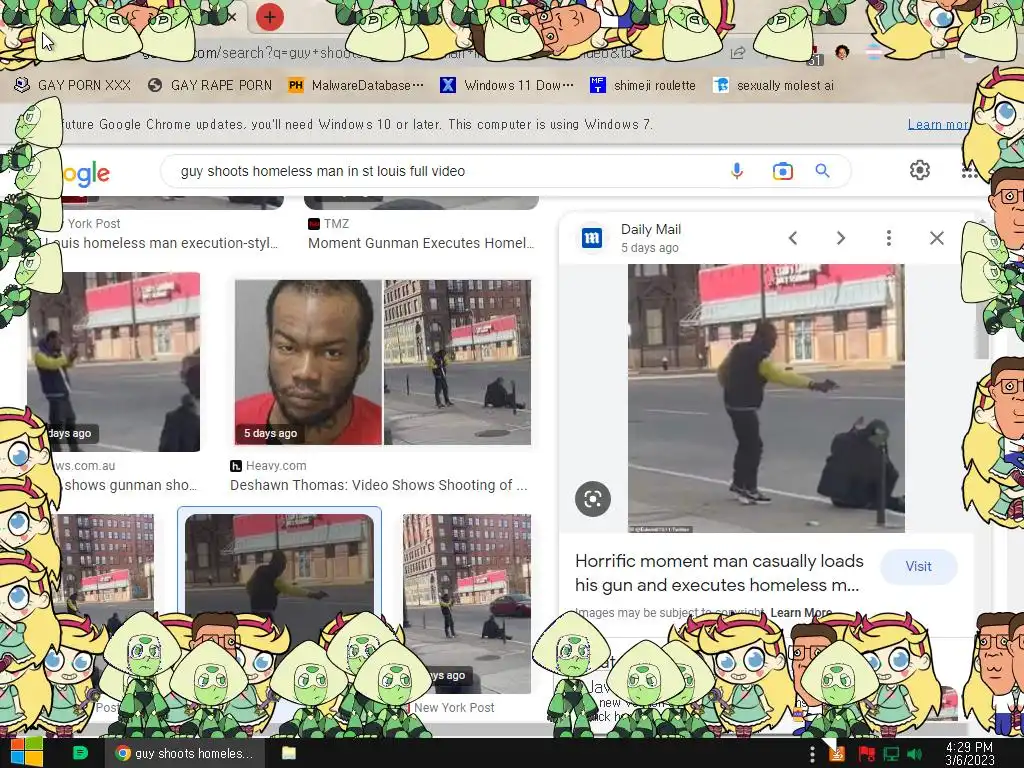Open Google quick settings gear

920,170
